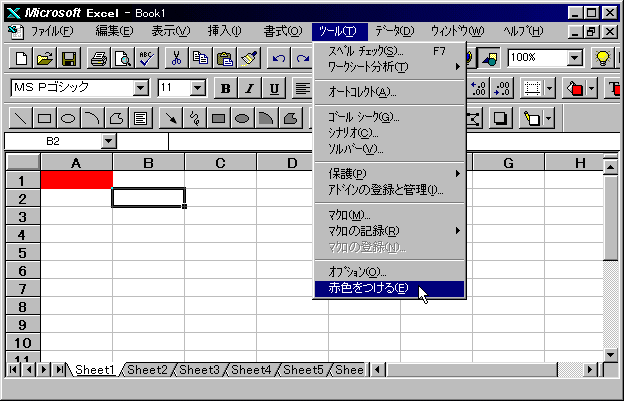Screen dimensions: 624x401
Task: Switch to the Sheet4 tab
Action: [x=251, y=370]
